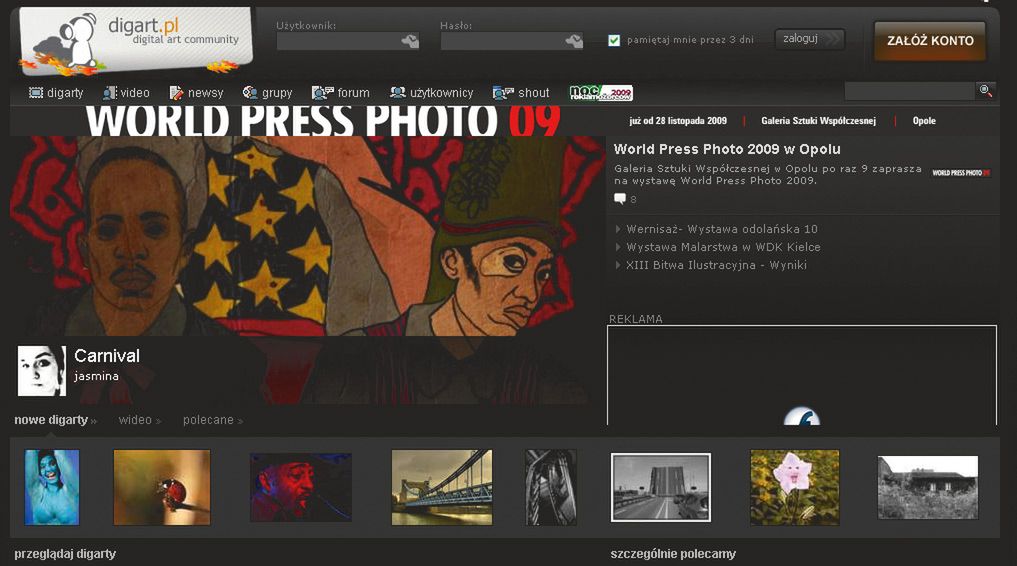Click the zaloguj button

point(809,39)
